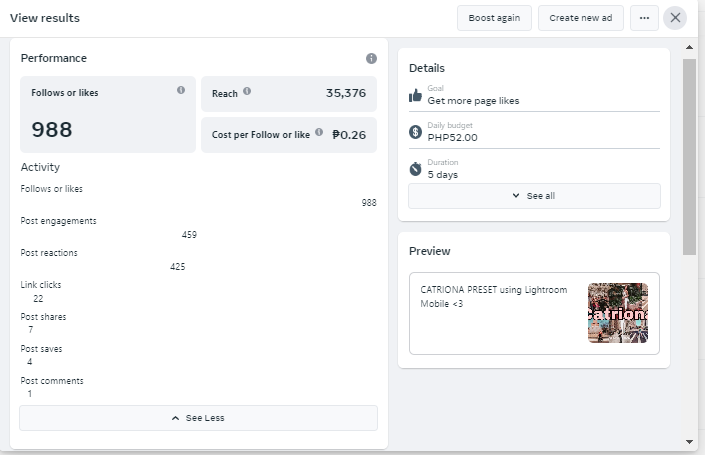Open the Catriona preset ad thumbnail
Screen dimensions: 705x455
pyautogui.click(x=617, y=313)
